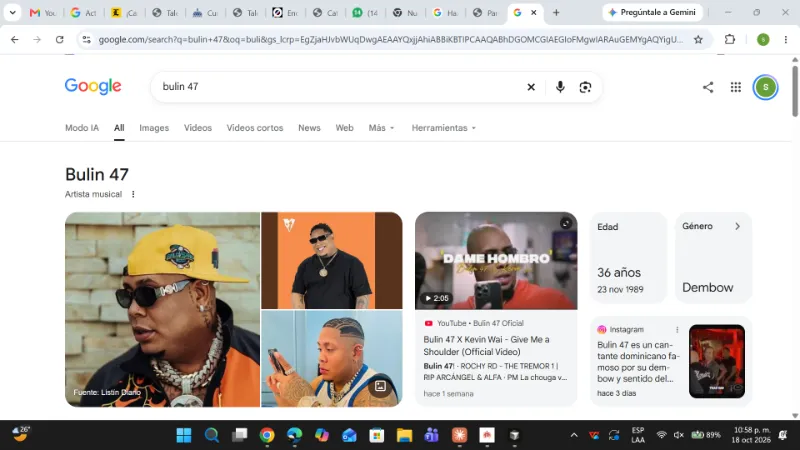Bookmark this page with the star icon
This screenshot has width=800, height=450.
click(x=698, y=39)
